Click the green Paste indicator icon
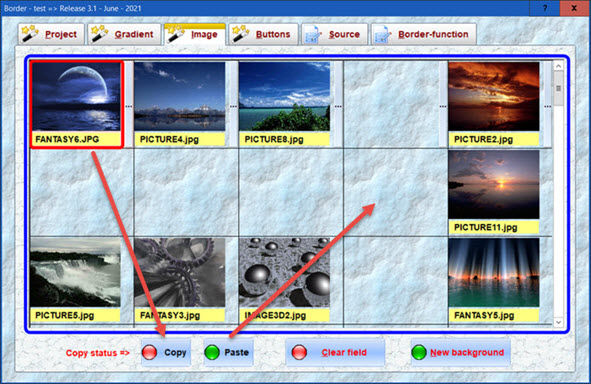Viewport: 591px width, 384px height. pyautogui.click(x=212, y=352)
